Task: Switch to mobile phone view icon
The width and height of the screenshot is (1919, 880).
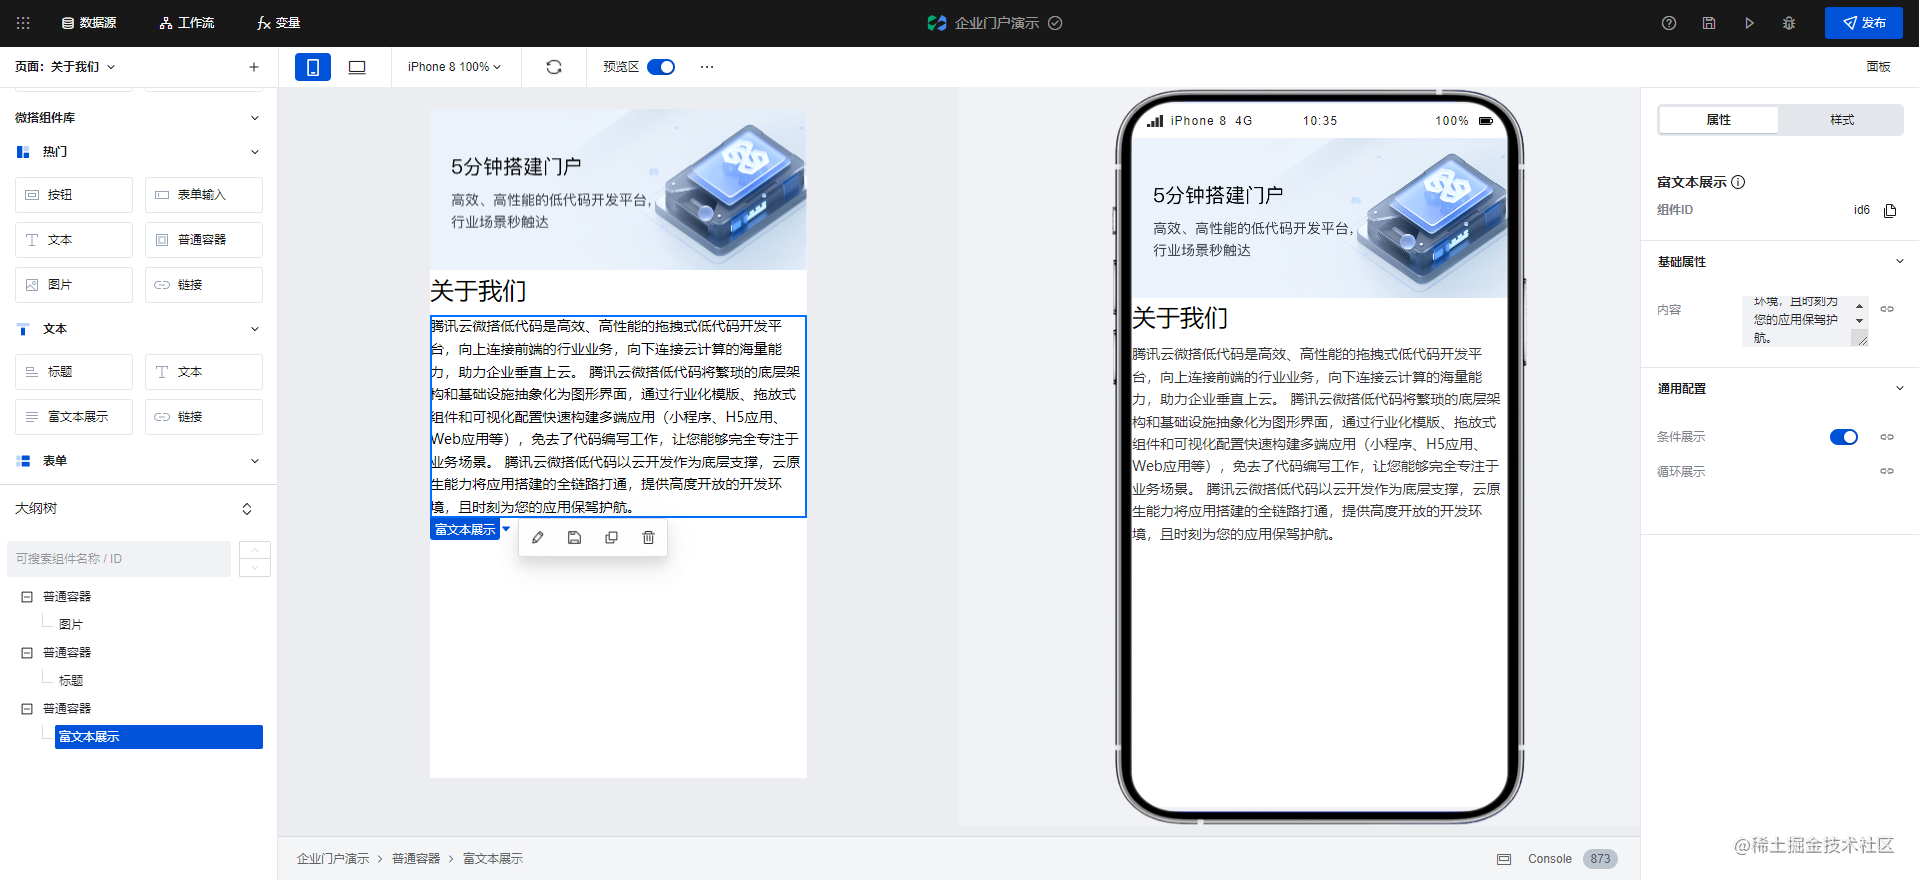Action: [x=313, y=67]
